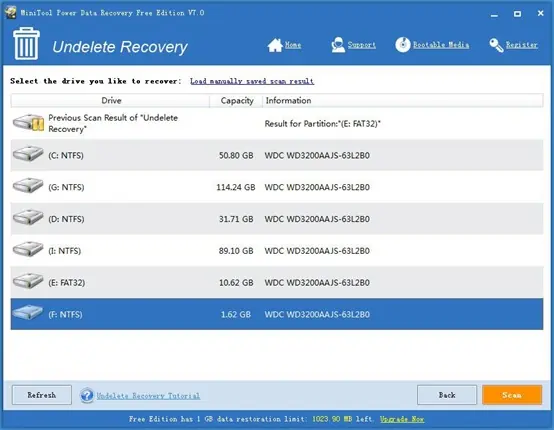
Task: Click the MiniTool app icon in title bar
Action: click(10, 13)
